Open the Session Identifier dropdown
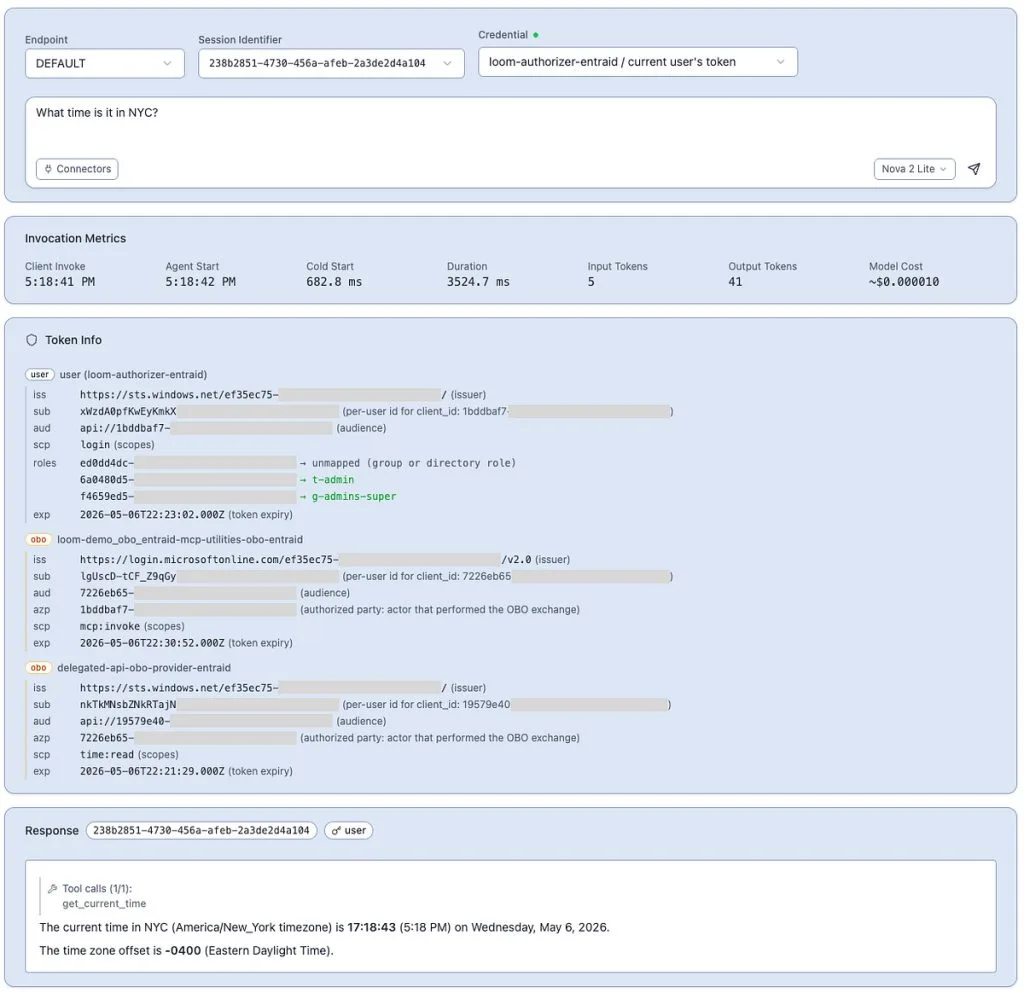Viewport: 1024px width, 993px height. click(331, 63)
